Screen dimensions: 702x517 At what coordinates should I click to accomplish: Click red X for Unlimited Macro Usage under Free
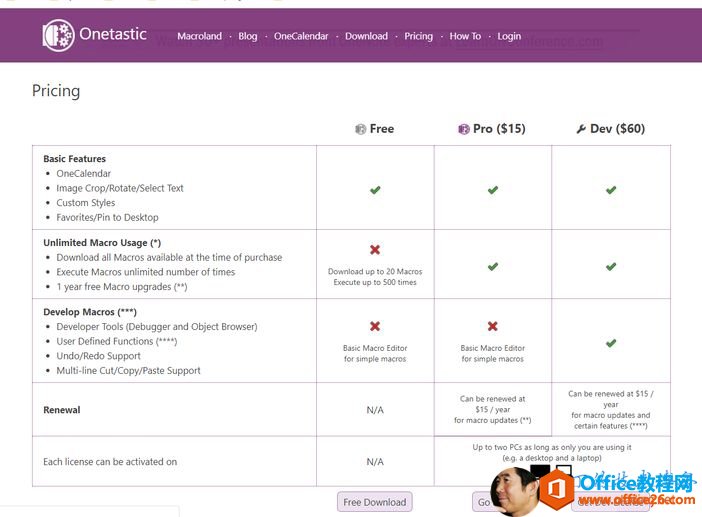point(375,250)
